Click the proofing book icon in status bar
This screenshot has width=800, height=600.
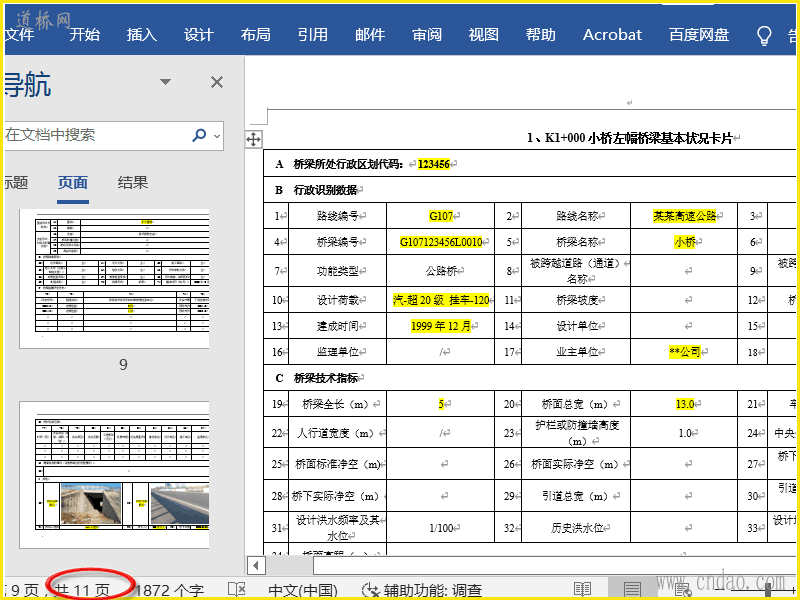237,590
